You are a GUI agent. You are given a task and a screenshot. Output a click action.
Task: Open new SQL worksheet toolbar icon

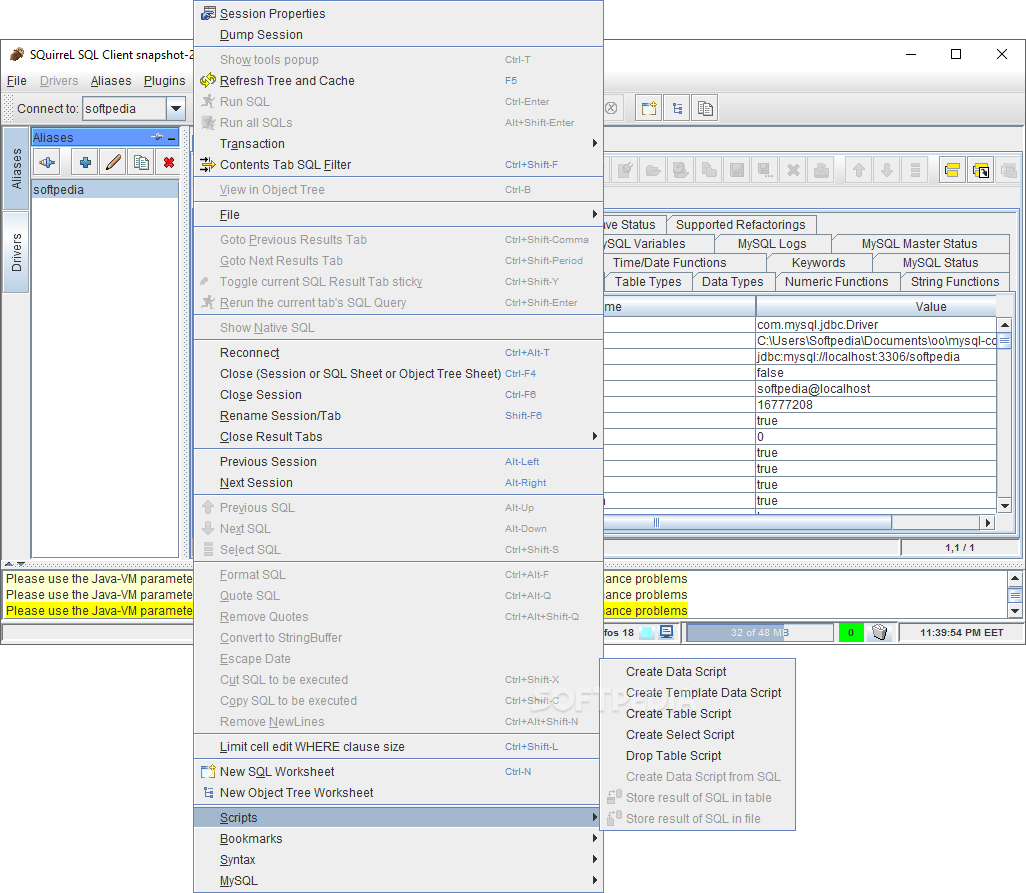point(648,109)
